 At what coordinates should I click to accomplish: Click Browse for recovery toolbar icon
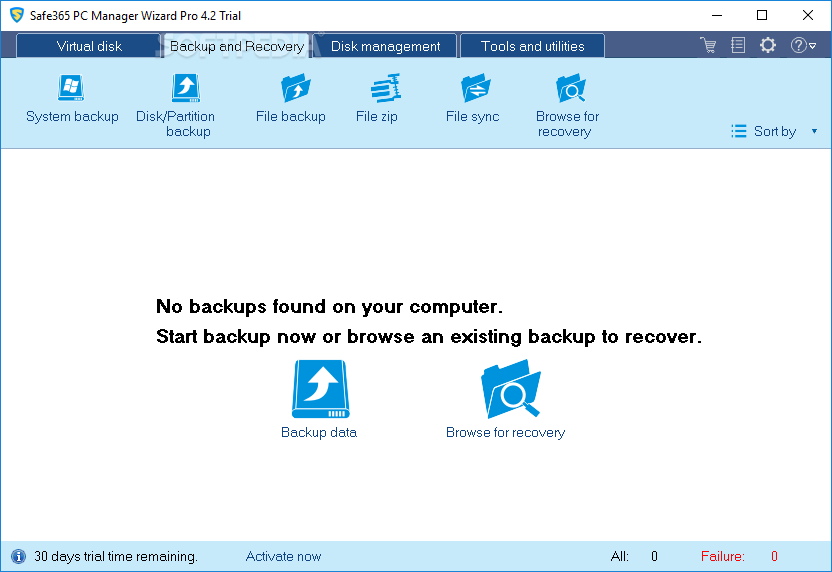click(571, 88)
